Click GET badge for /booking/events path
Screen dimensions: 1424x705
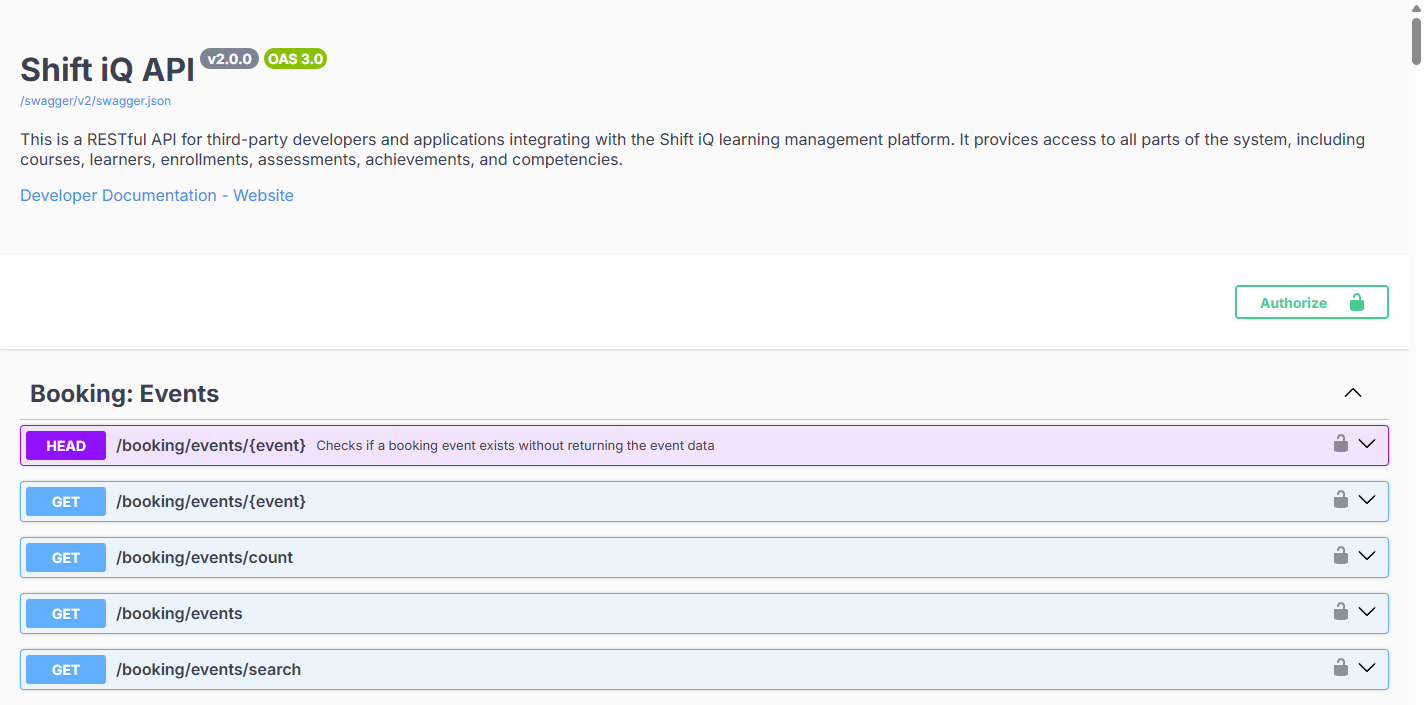pyautogui.click(x=66, y=614)
